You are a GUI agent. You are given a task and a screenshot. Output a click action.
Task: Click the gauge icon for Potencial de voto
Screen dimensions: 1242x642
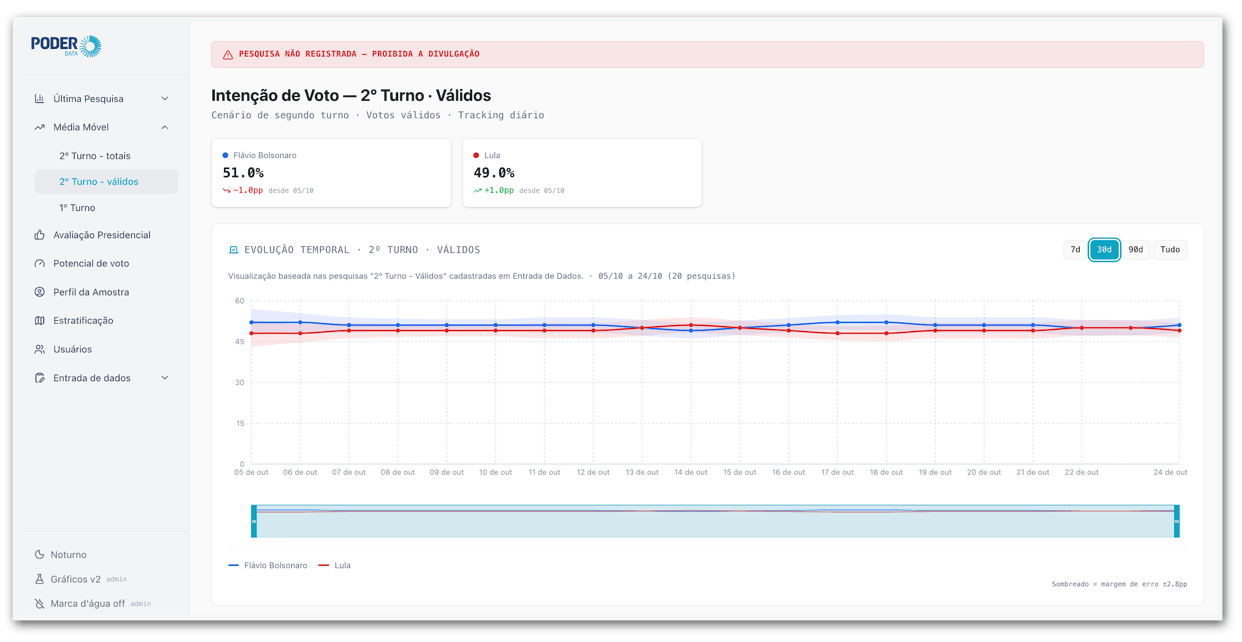tap(40, 264)
